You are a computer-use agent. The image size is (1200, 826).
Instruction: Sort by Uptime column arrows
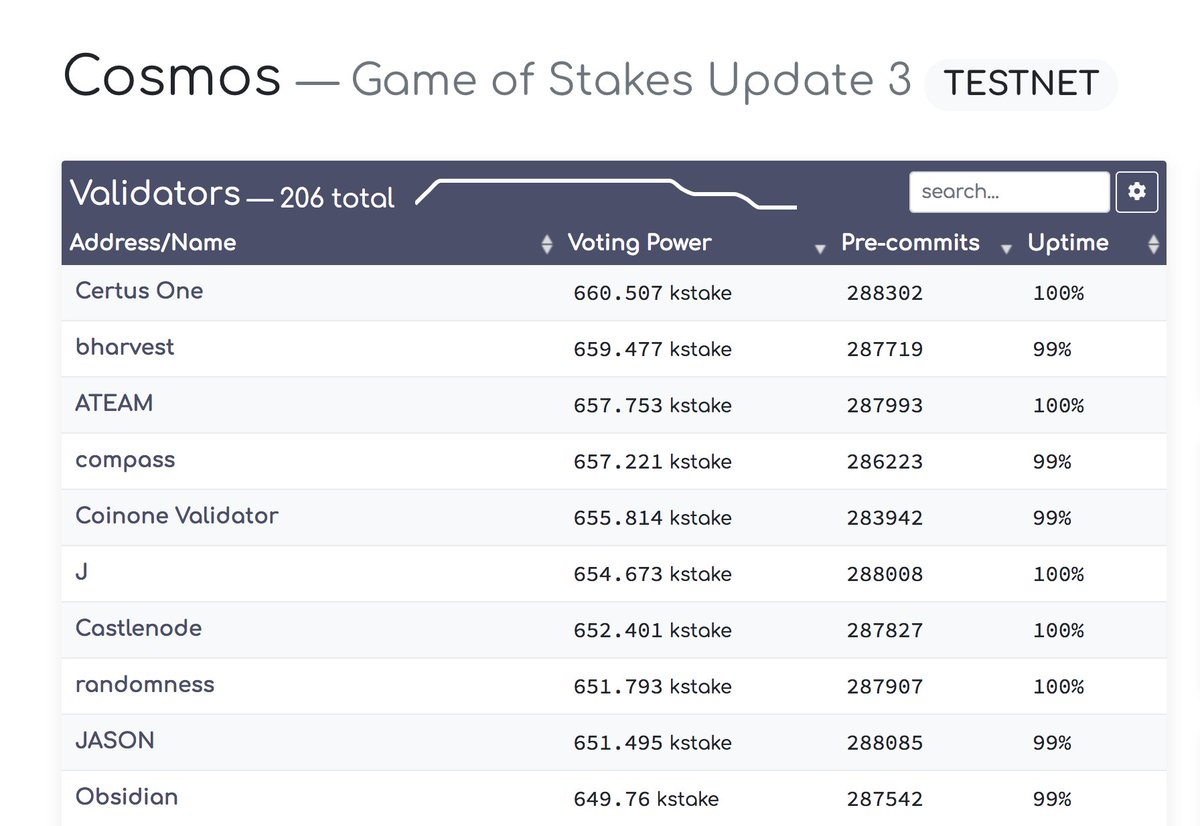[1154, 244]
